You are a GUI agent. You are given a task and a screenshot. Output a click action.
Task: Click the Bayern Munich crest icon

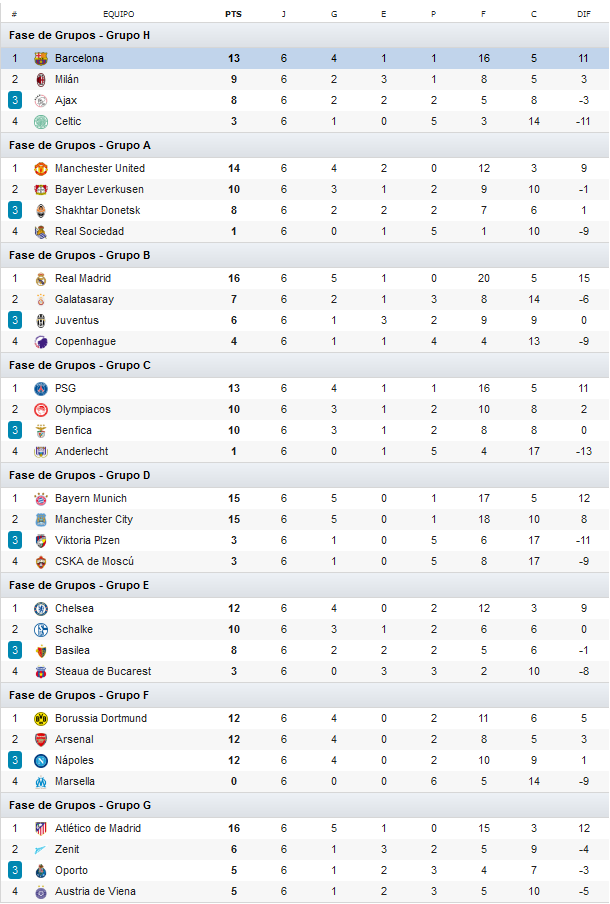click(41, 499)
